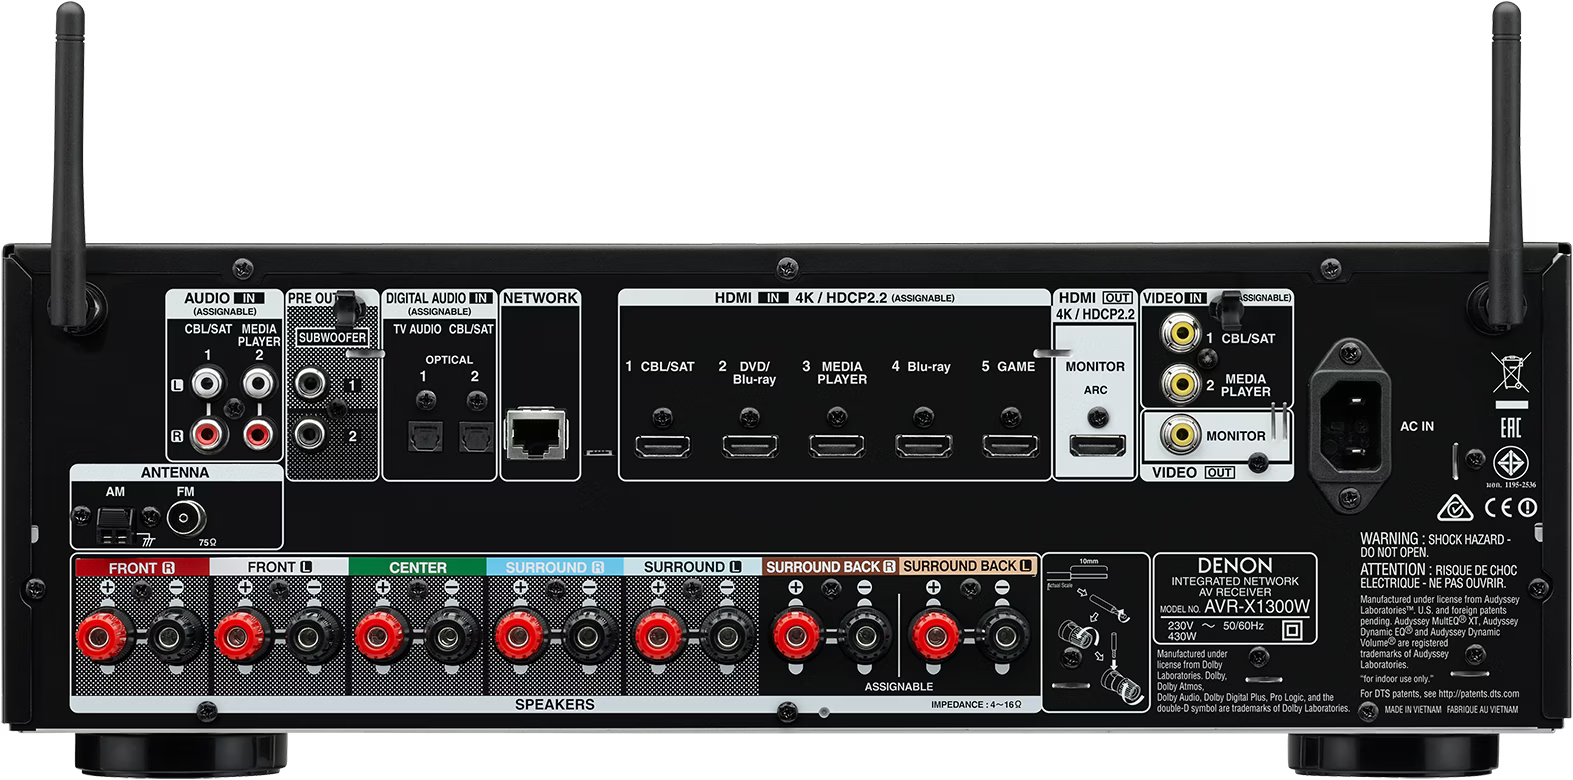The image size is (1573, 780).
Task: Click the DIGITAL AUDIO IN heading
Action: [439, 298]
